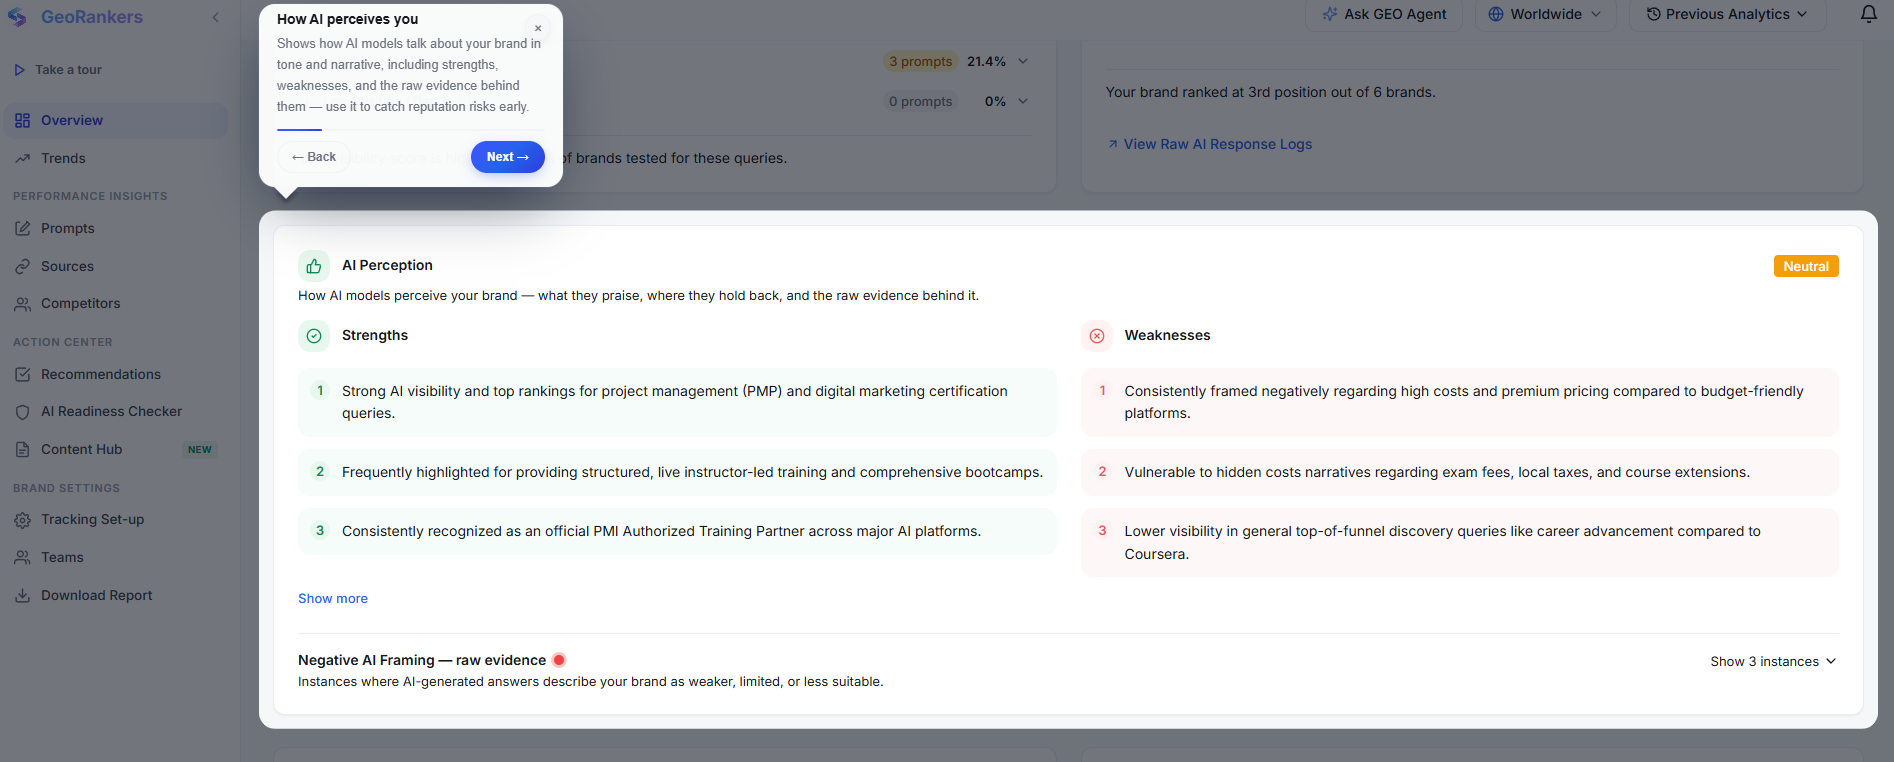Click the GeoRankers brand name text
This screenshot has height=762, width=1894.
[92, 17]
